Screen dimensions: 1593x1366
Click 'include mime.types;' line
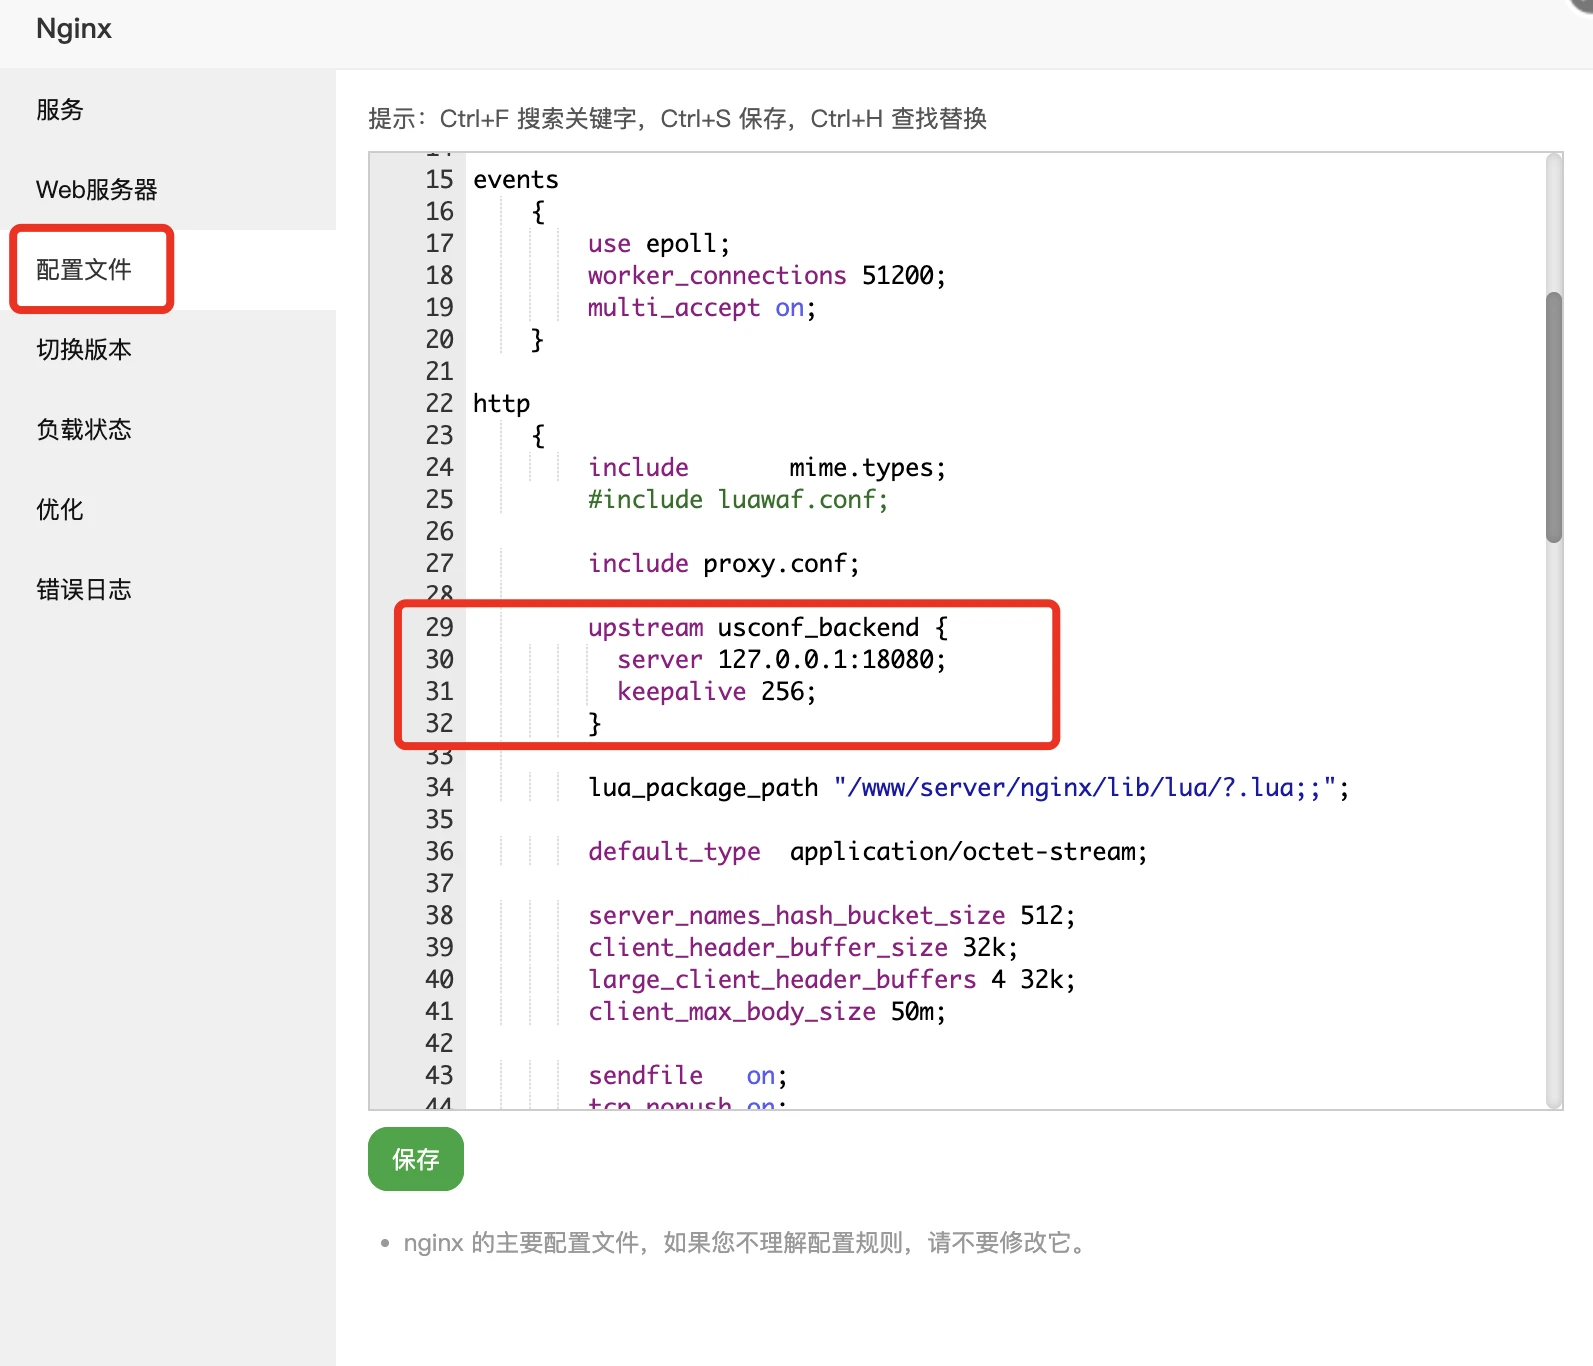coord(767,468)
